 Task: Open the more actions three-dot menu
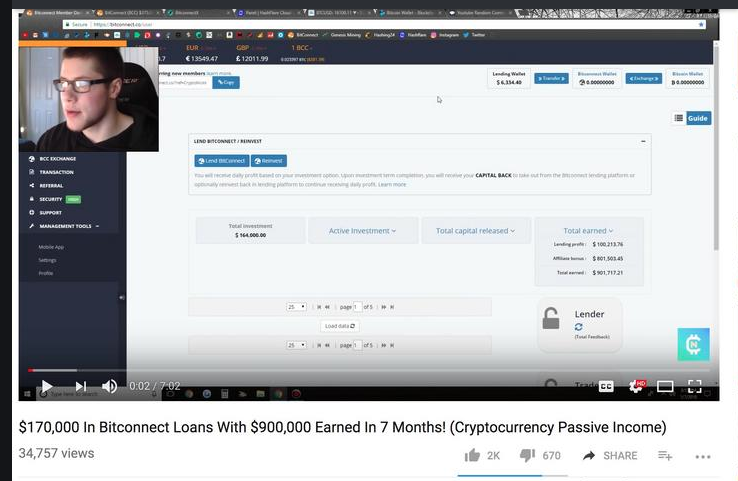703,457
